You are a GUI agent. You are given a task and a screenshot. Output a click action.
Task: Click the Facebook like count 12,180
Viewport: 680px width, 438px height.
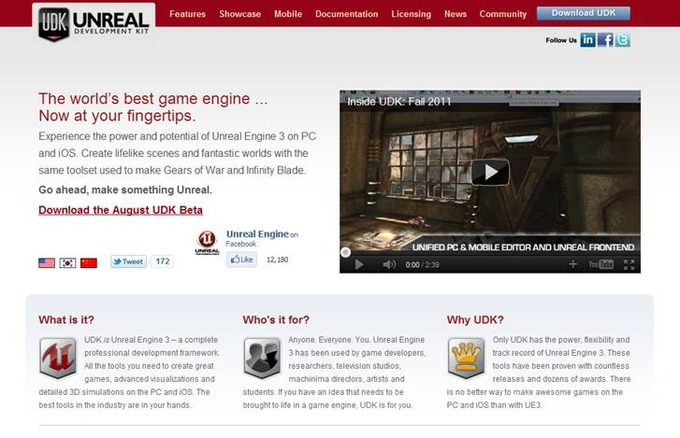(x=277, y=260)
